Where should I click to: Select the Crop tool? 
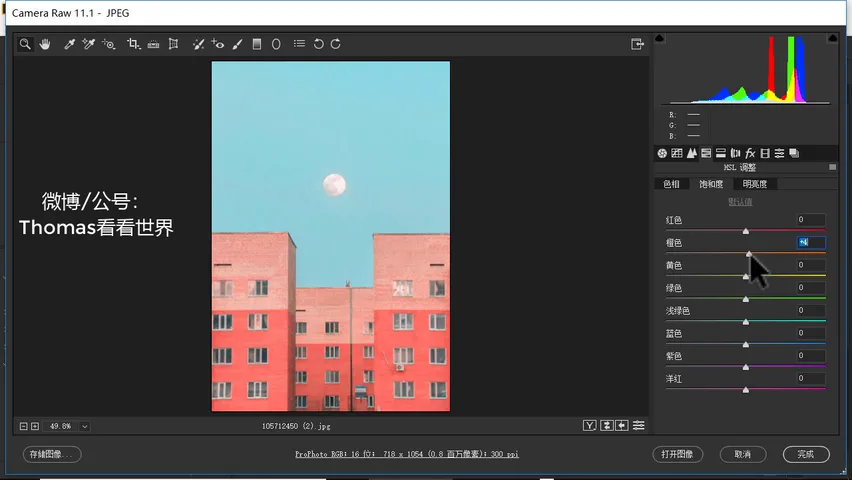(133, 44)
